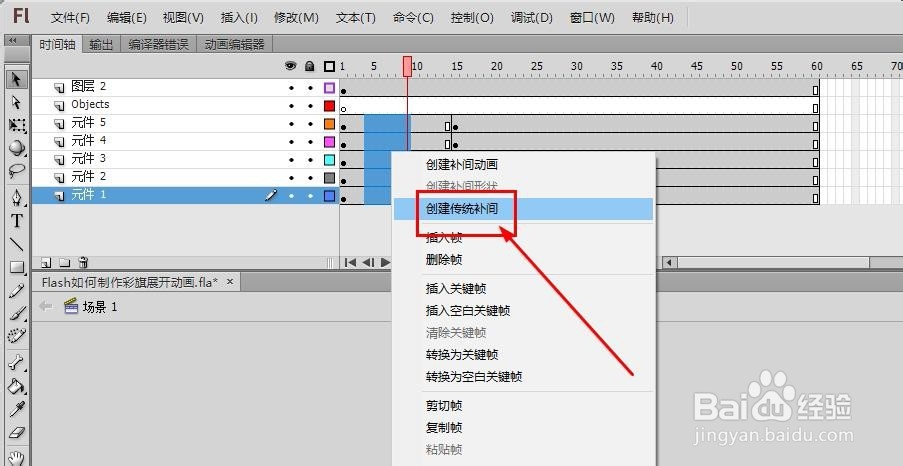The image size is (903, 466).
Task: Toggle visibility of 元件 3 layer
Action: (291, 160)
